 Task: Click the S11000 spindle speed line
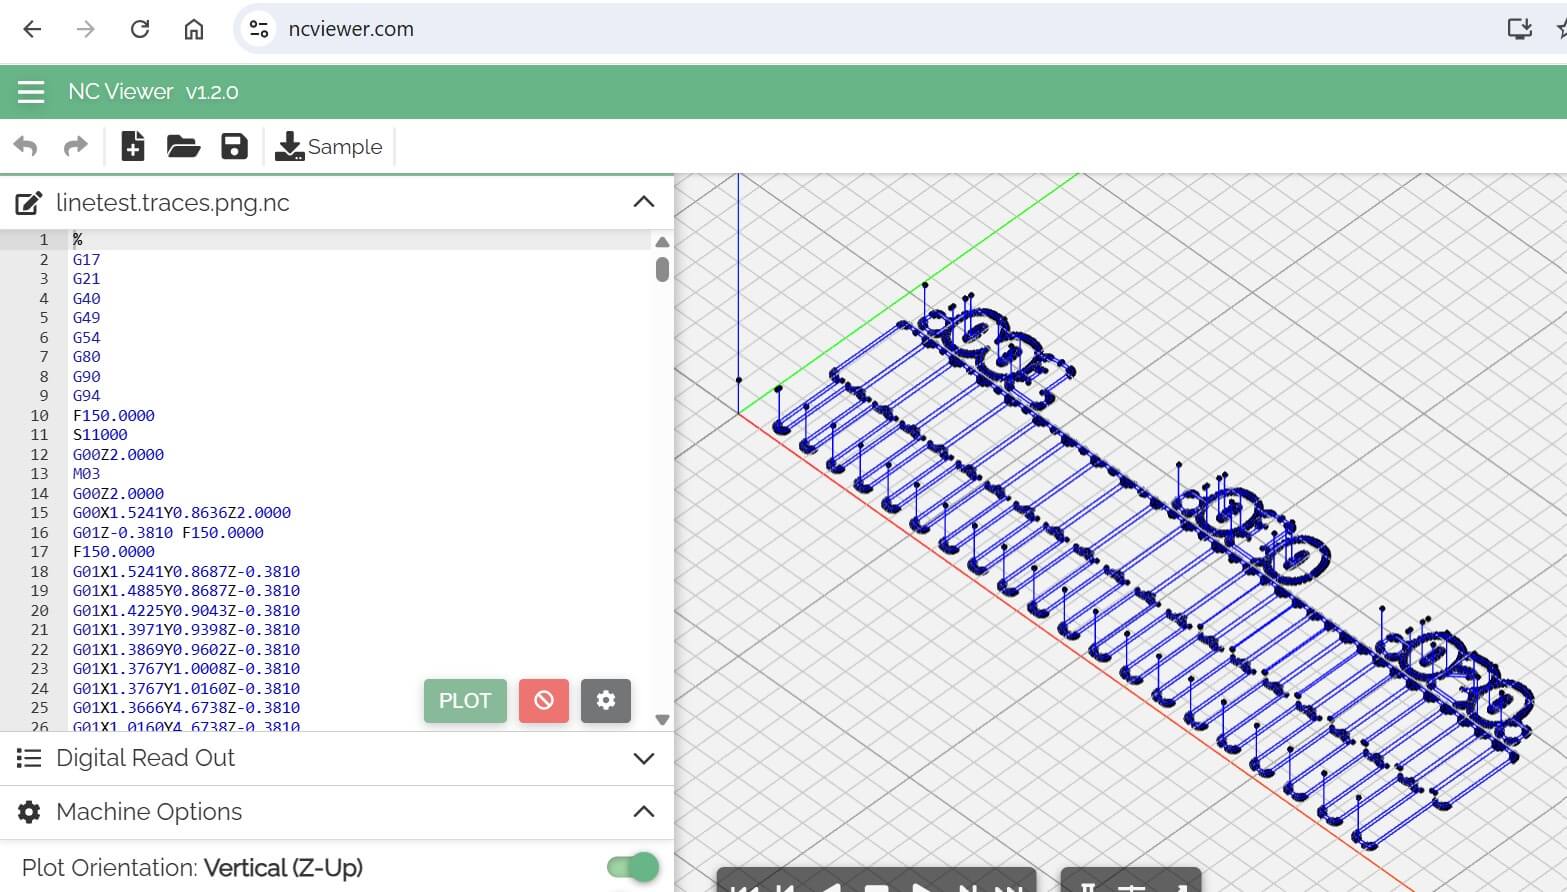(100, 435)
